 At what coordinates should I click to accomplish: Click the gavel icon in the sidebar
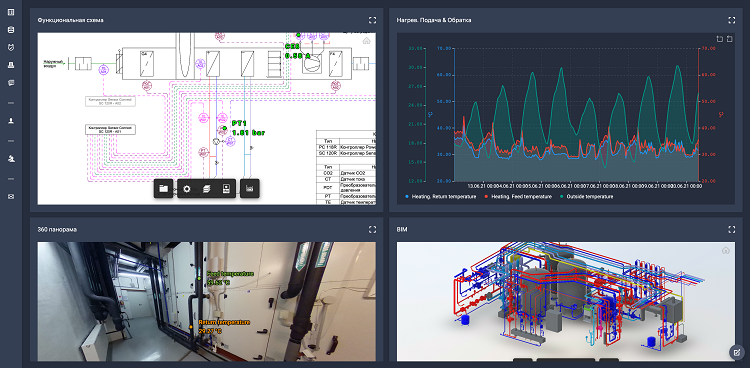11,158
